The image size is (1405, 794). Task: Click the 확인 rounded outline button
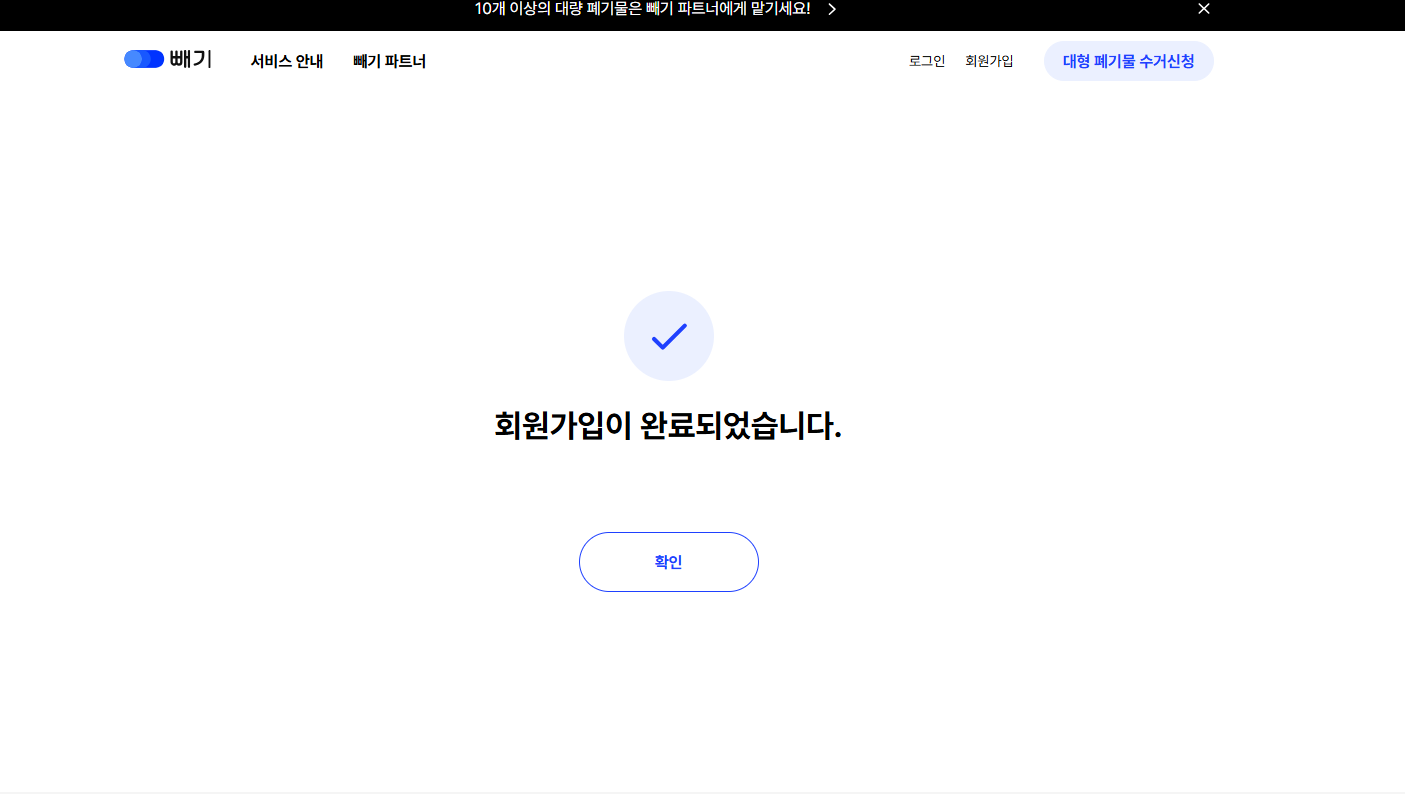tap(668, 561)
